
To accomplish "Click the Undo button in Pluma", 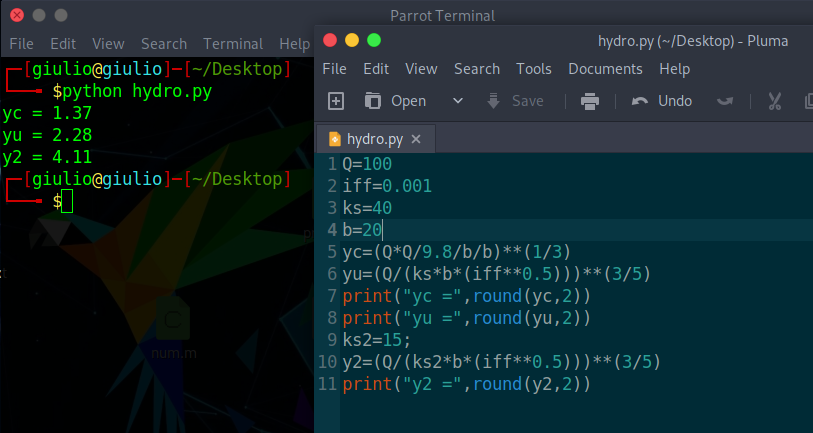I will [x=662, y=101].
